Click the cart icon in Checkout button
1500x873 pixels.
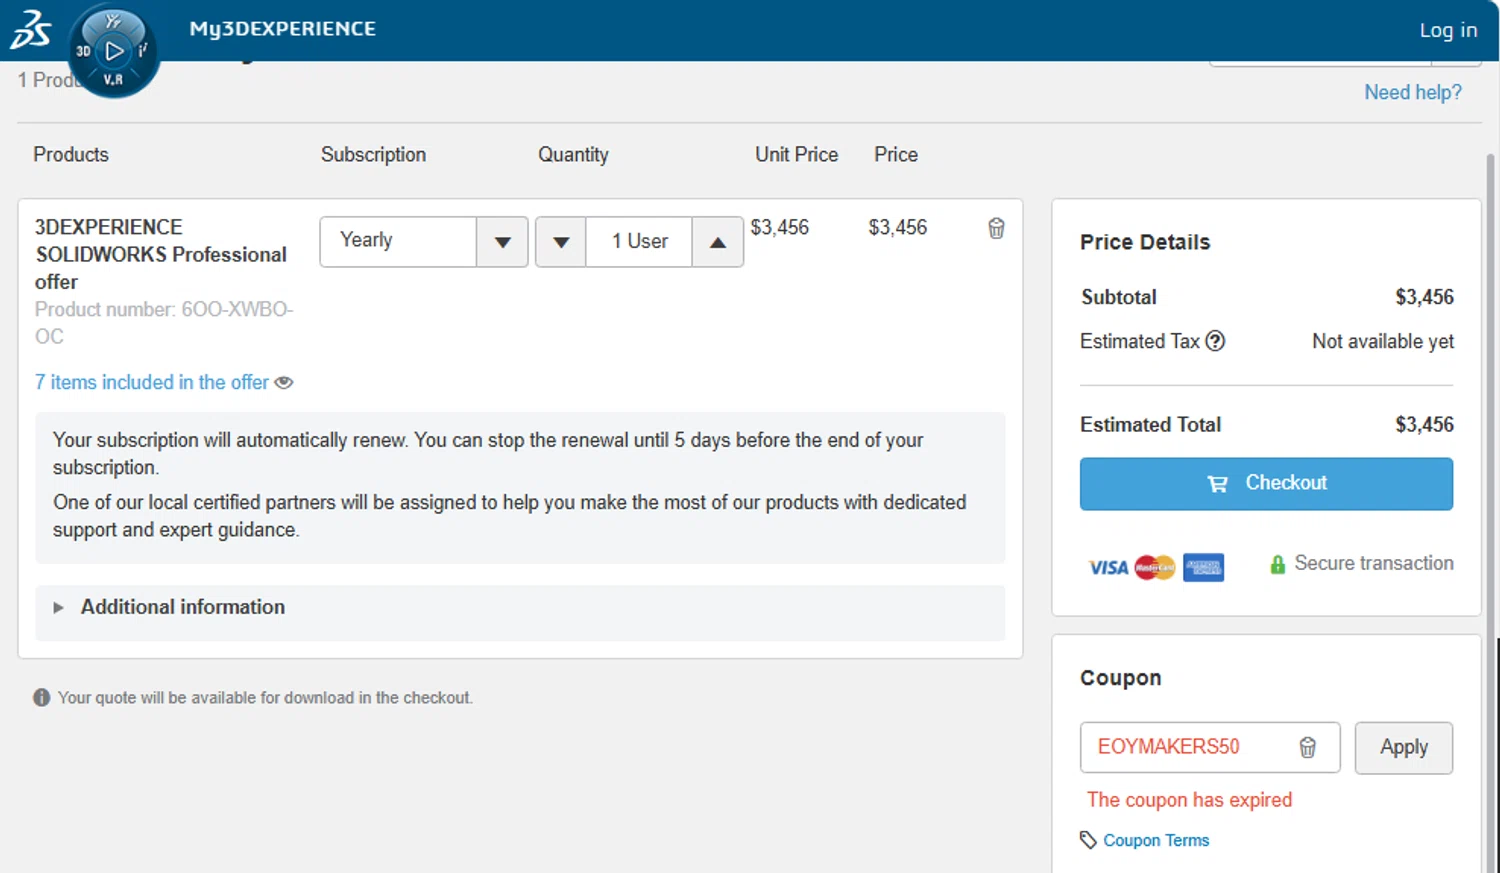coord(1217,484)
